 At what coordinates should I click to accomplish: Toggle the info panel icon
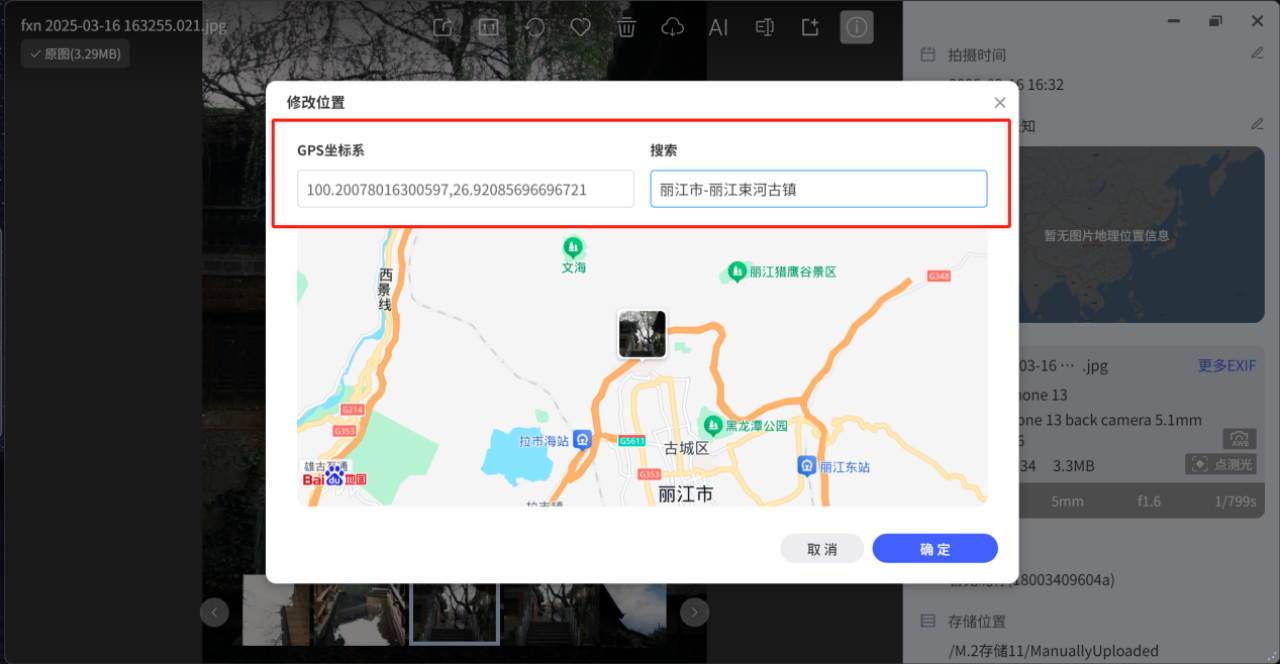click(857, 27)
